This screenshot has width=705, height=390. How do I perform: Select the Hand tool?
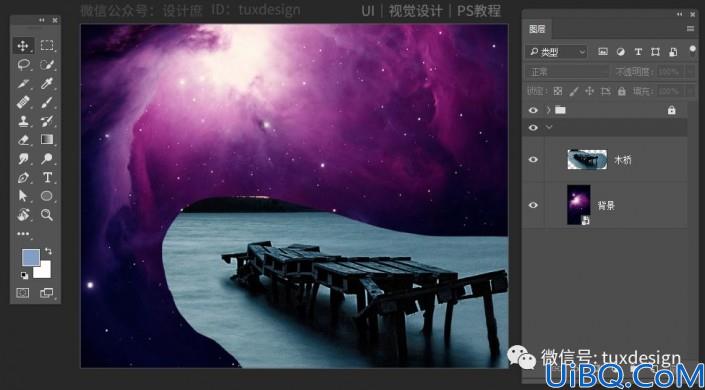pyautogui.click(x=23, y=215)
